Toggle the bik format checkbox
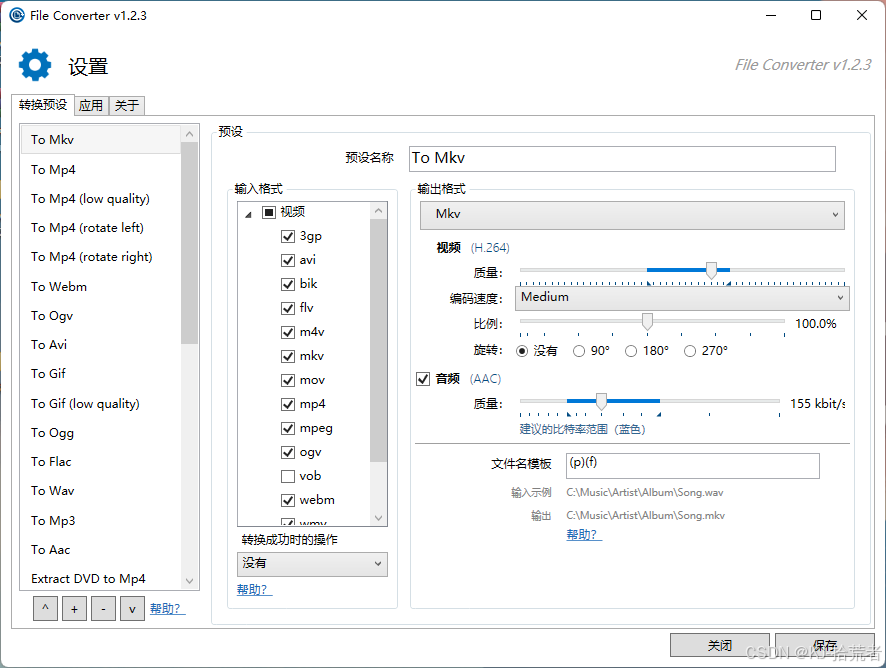Image resolution: width=886 pixels, height=668 pixels. click(x=288, y=284)
